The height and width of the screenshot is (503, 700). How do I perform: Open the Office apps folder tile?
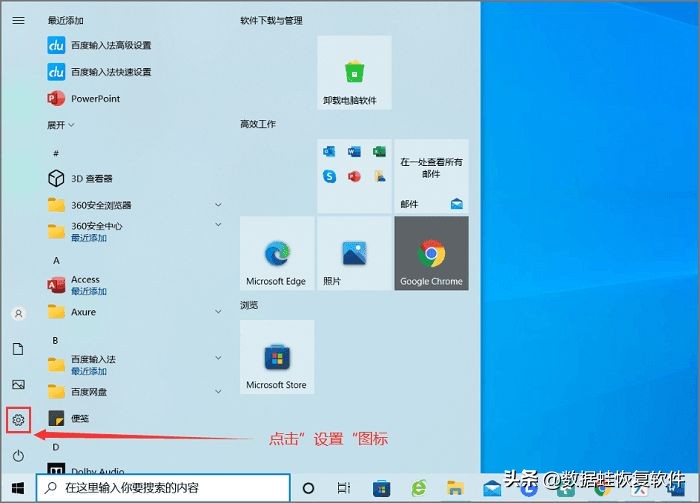pyautogui.click(x=354, y=176)
